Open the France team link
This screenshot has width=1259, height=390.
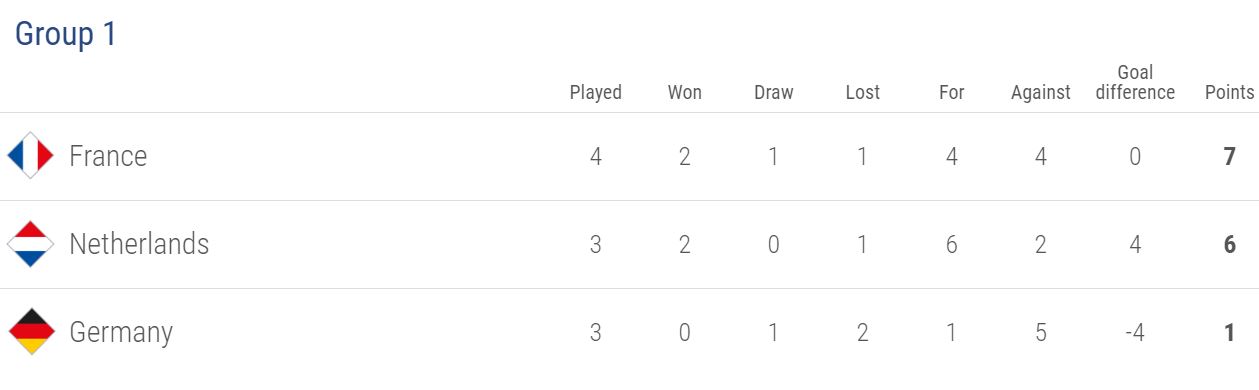point(108,156)
